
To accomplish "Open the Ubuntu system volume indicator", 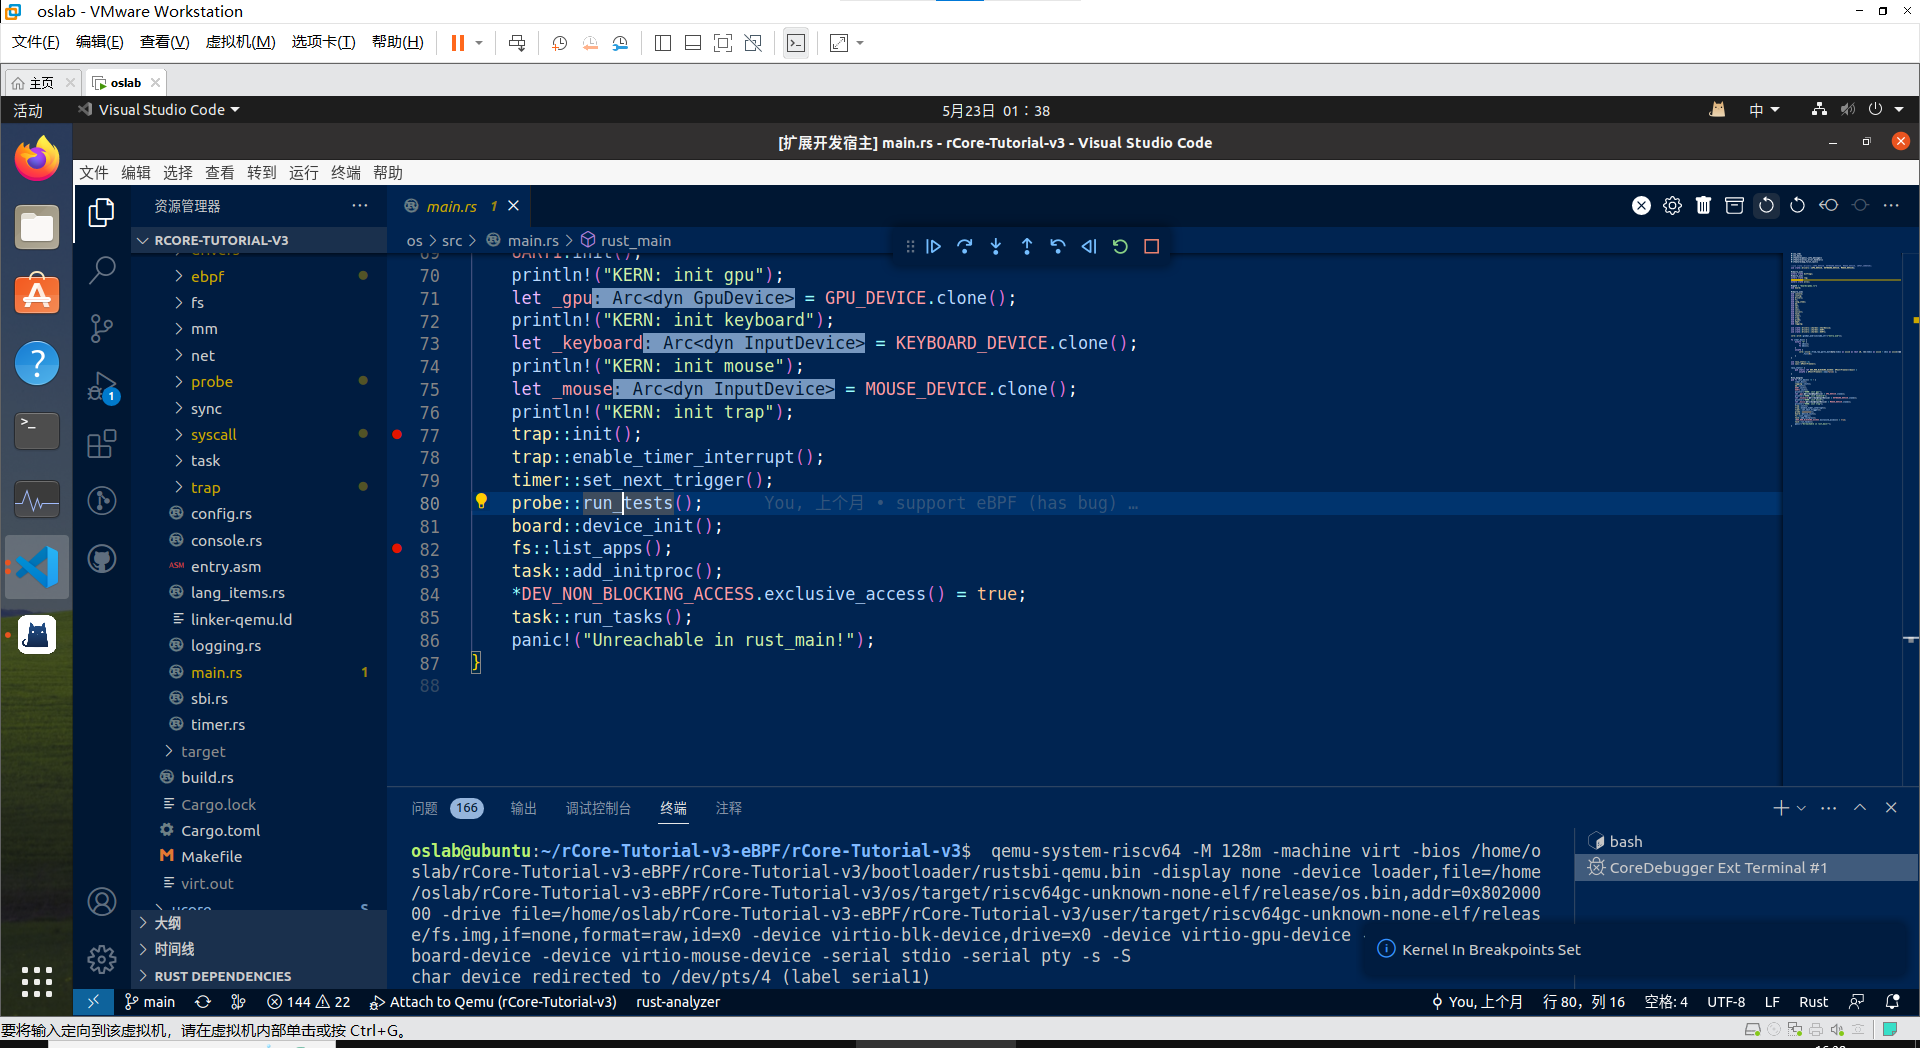I will pyautogui.click(x=1847, y=110).
